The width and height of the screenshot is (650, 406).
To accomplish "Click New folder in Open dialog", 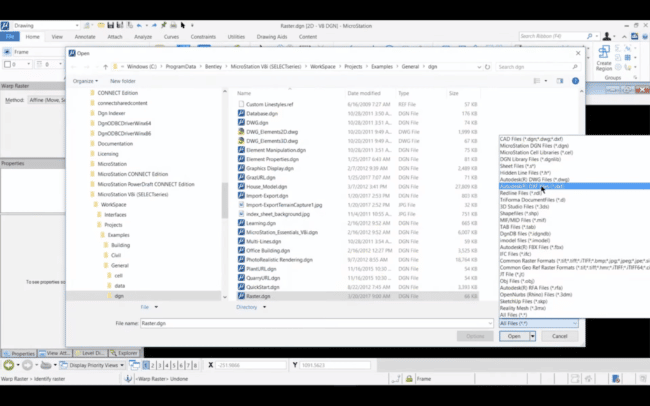I will click(123, 81).
